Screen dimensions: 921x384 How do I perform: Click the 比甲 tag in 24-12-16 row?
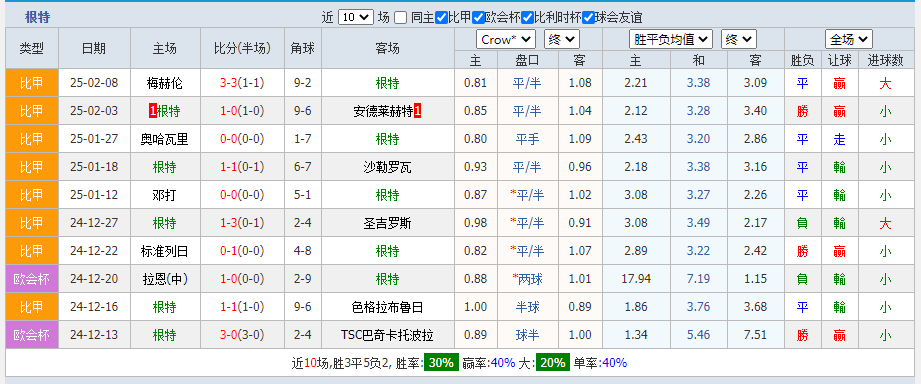[x=32, y=307]
